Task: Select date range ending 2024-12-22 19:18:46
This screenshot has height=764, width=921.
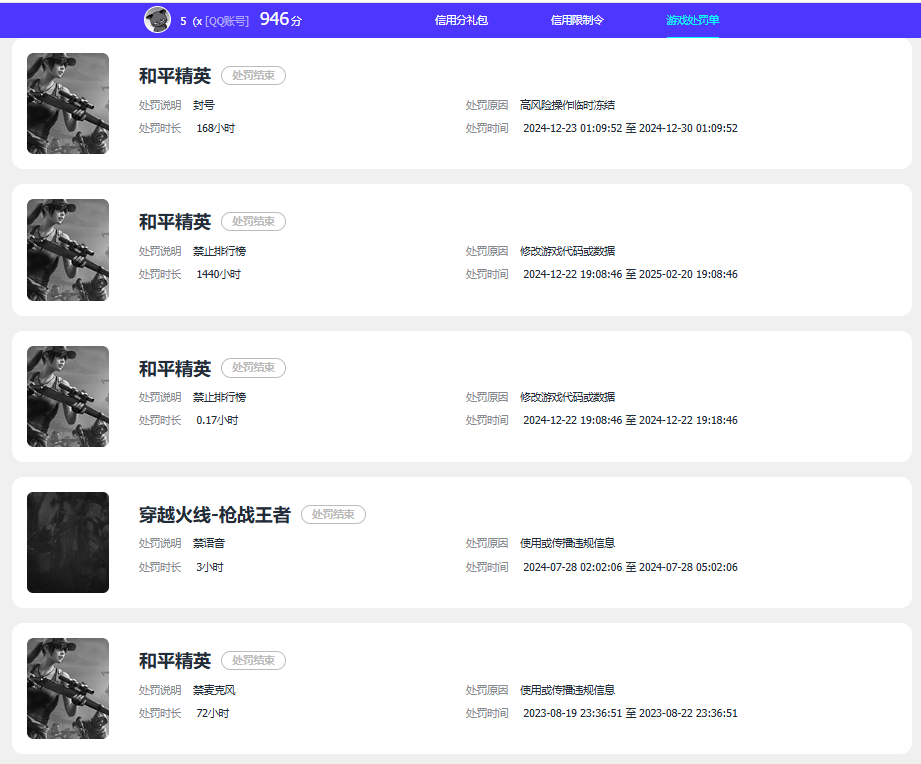Action: [x=630, y=420]
